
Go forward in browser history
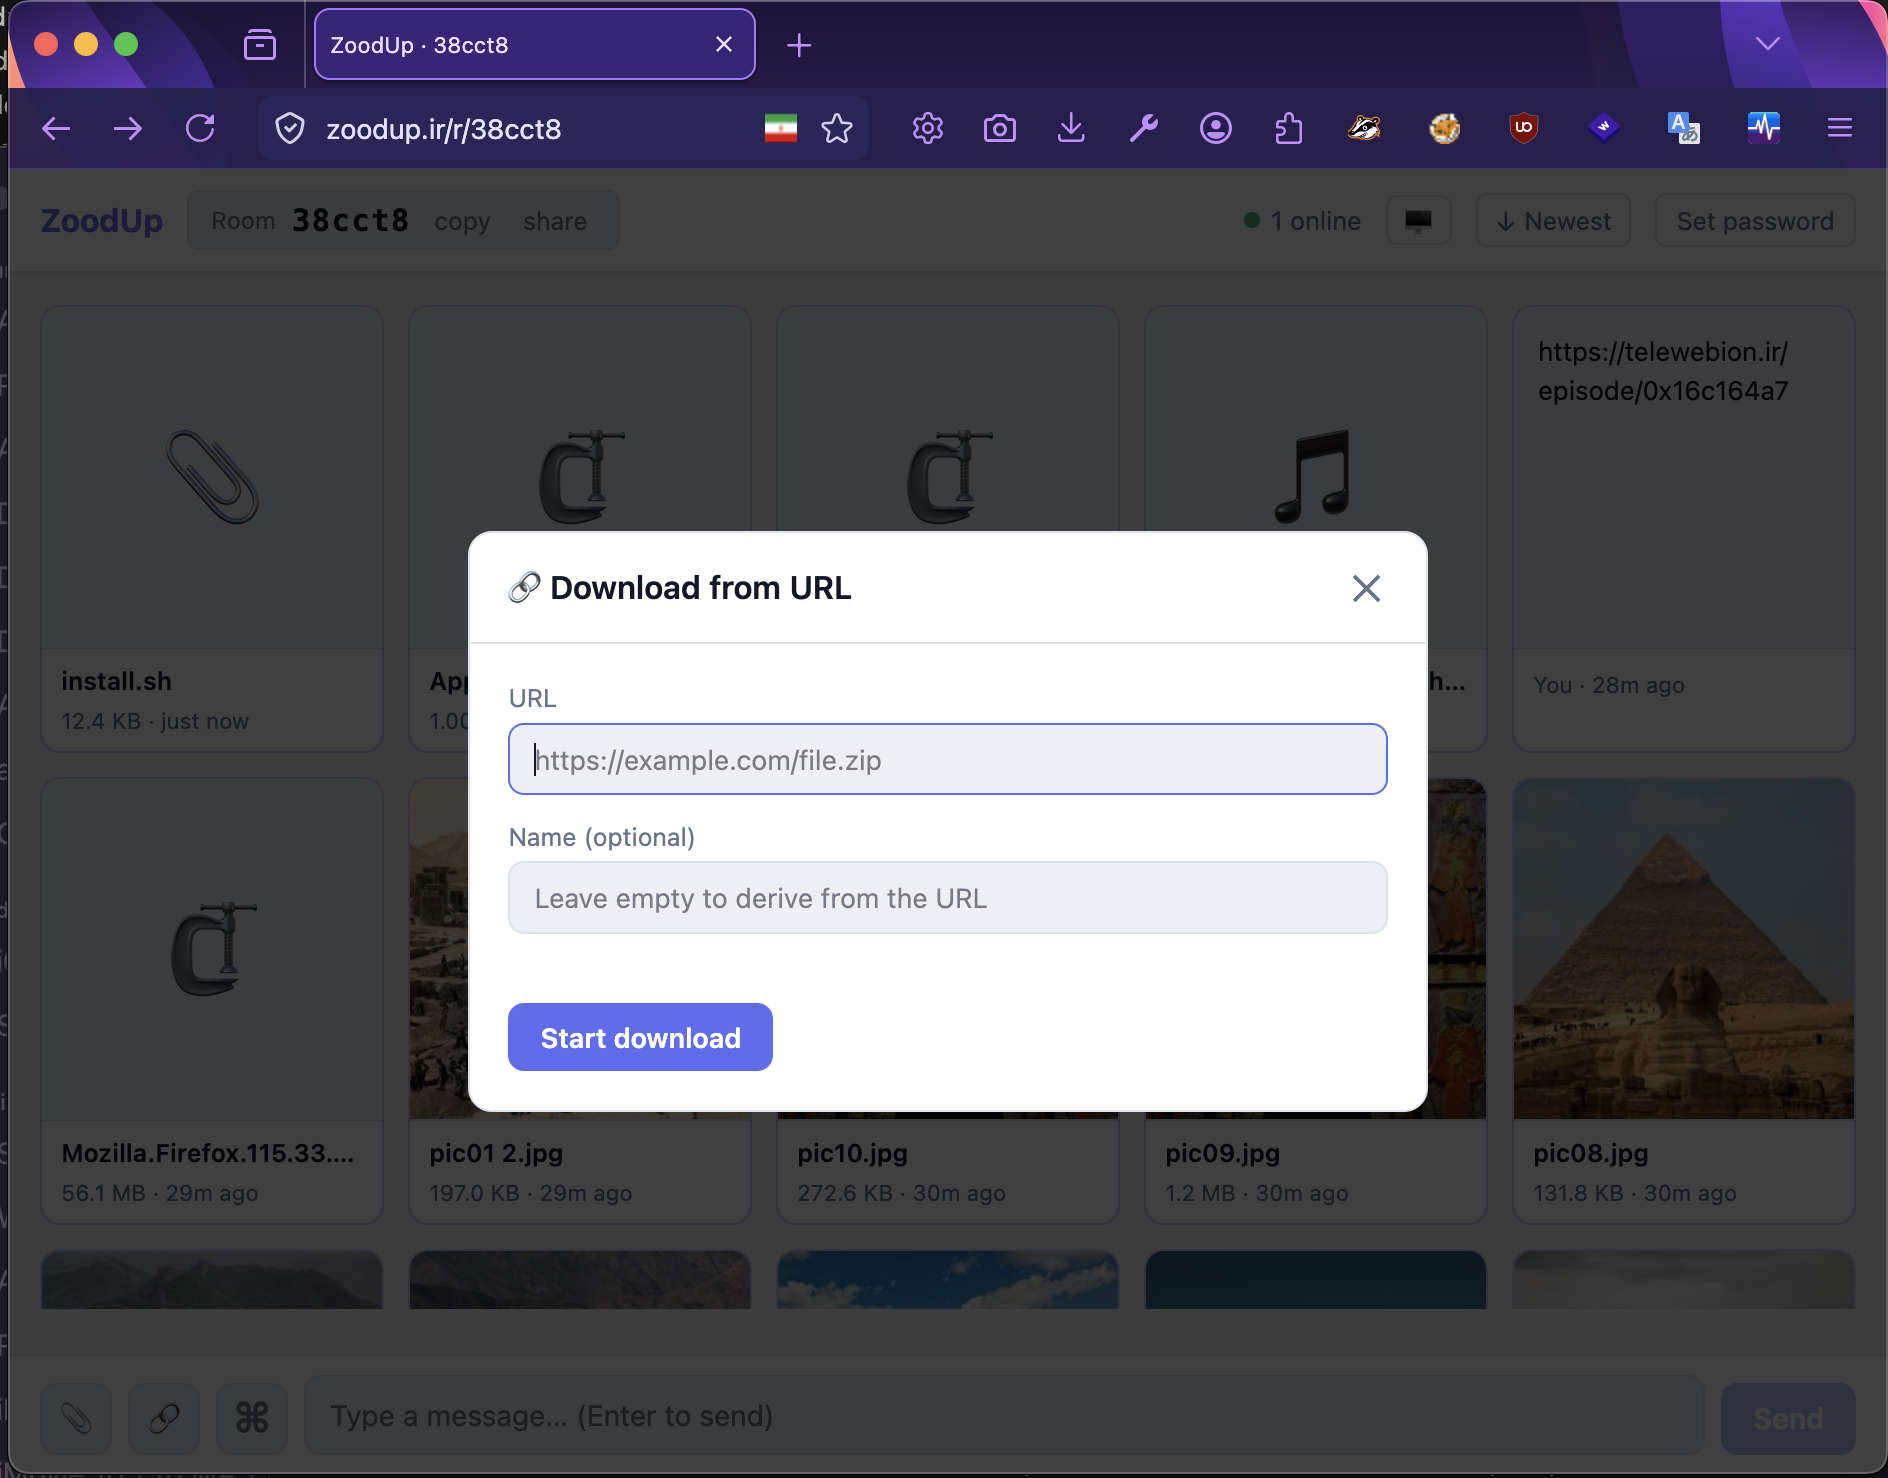[x=128, y=128]
